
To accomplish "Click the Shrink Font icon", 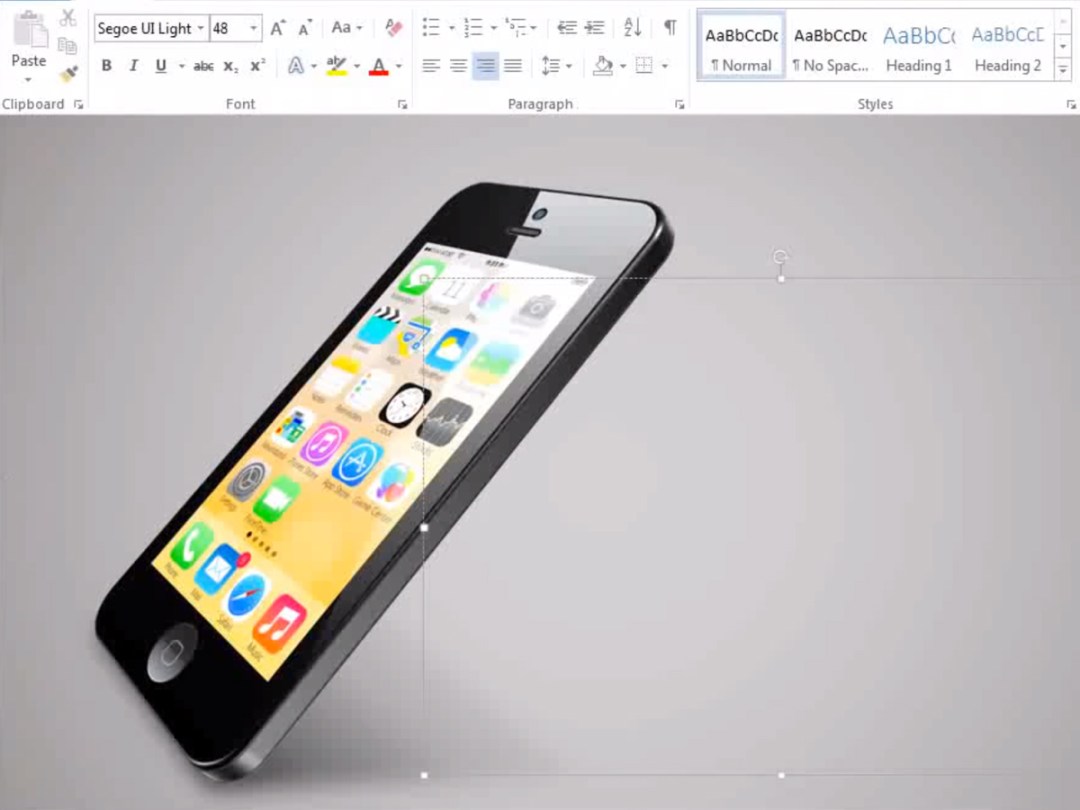I will 305,28.
